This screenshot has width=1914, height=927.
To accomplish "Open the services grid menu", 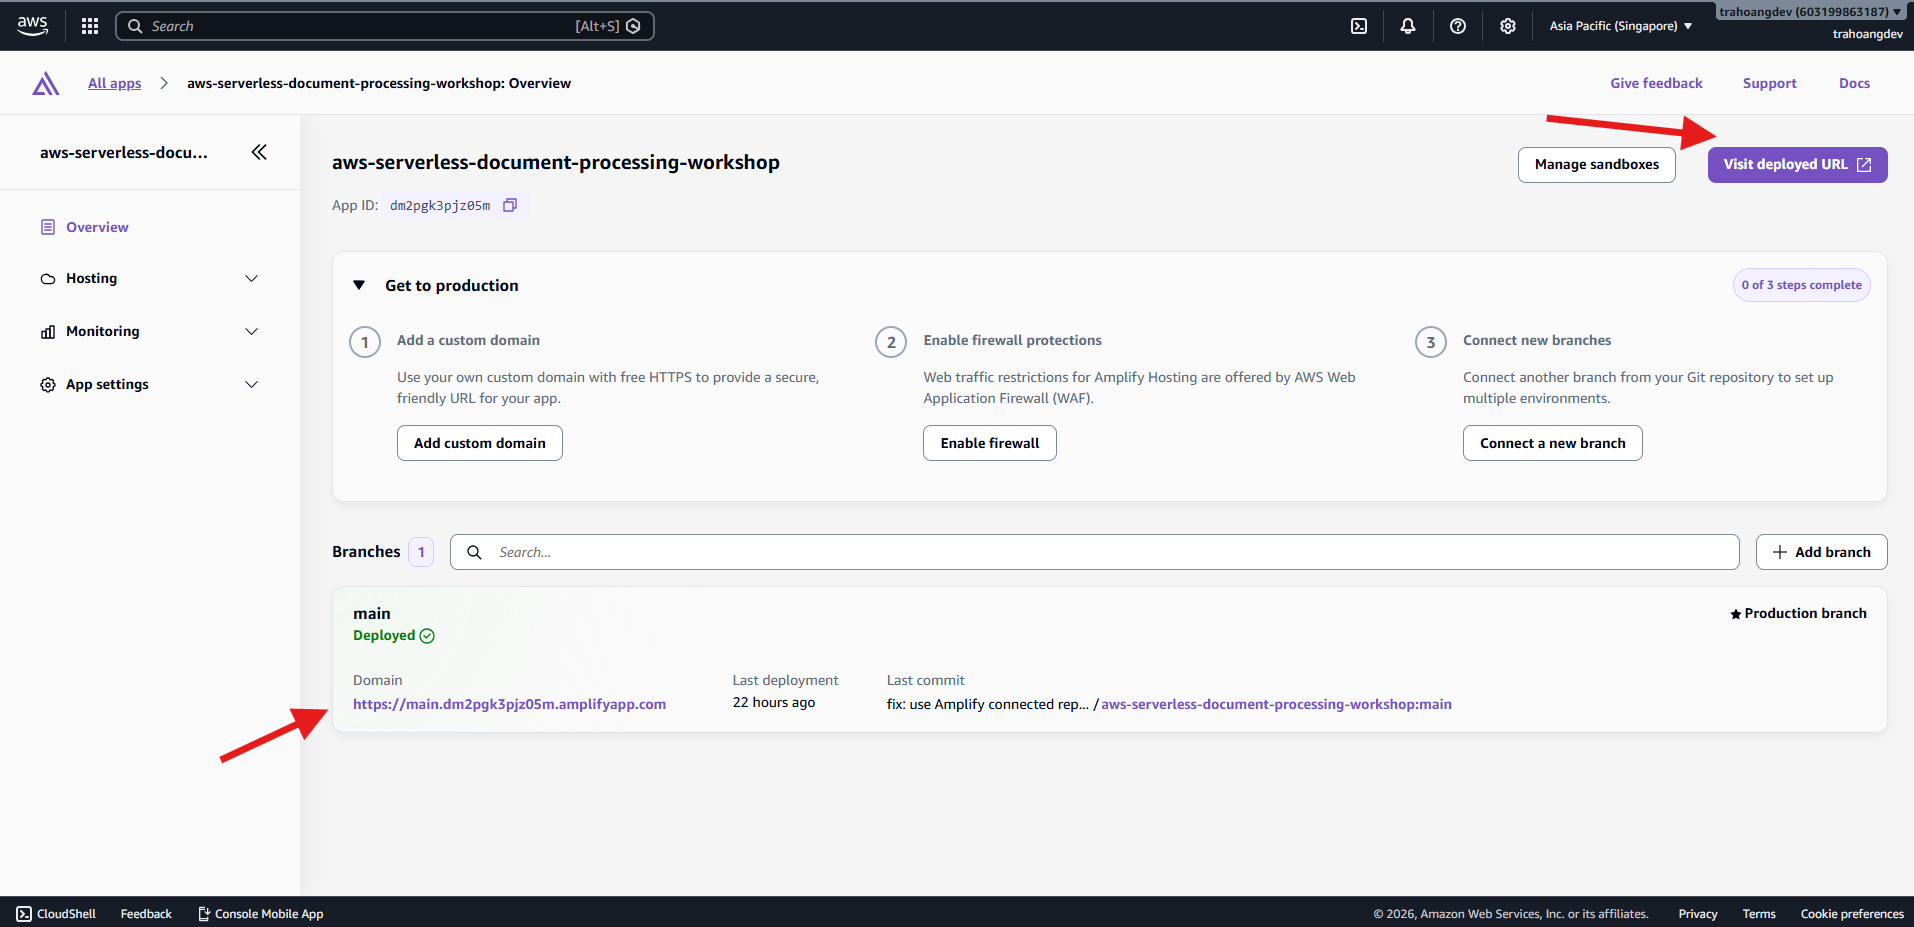I will tap(90, 26).
